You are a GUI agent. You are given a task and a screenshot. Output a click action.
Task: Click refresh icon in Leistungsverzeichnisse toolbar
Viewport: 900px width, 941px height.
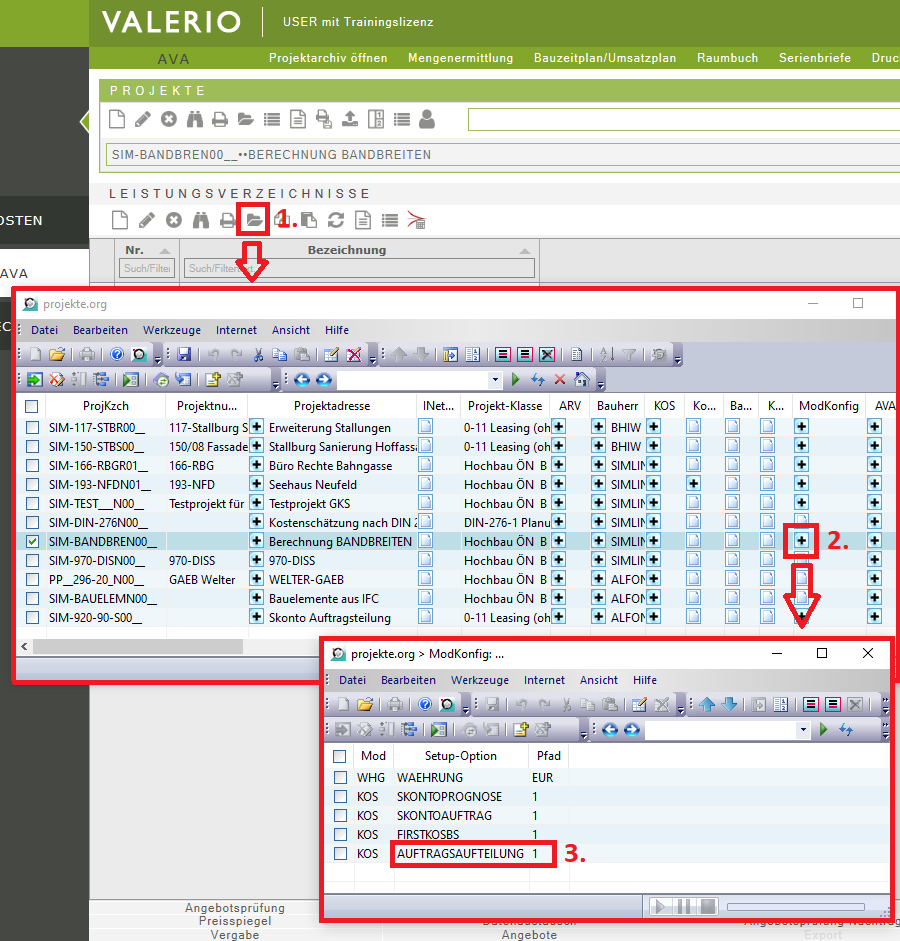point(336,220)
